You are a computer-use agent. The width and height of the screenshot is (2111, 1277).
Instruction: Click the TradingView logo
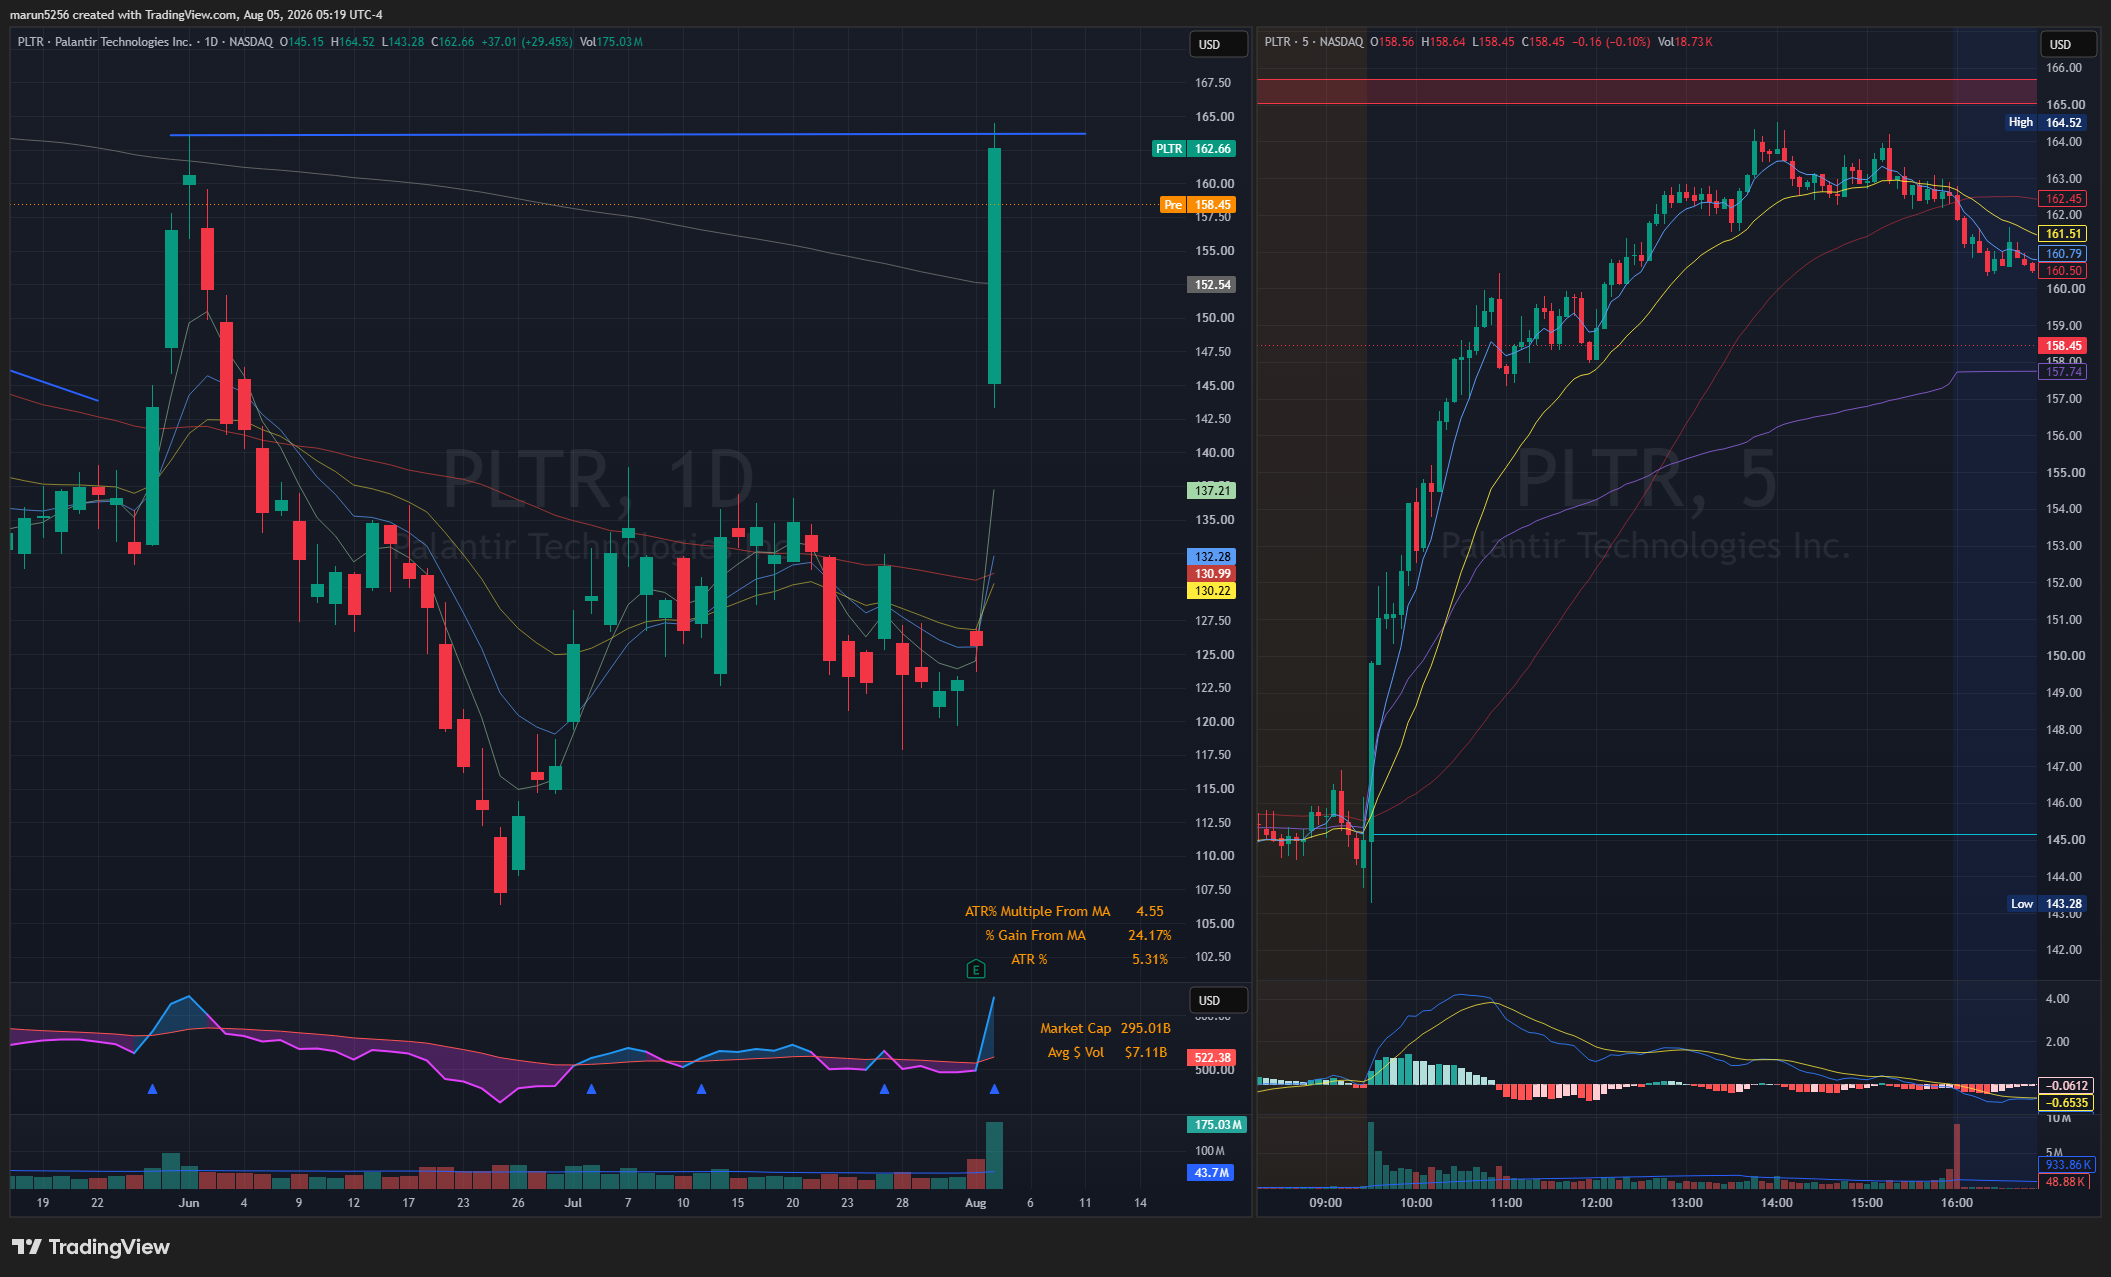91,1247
